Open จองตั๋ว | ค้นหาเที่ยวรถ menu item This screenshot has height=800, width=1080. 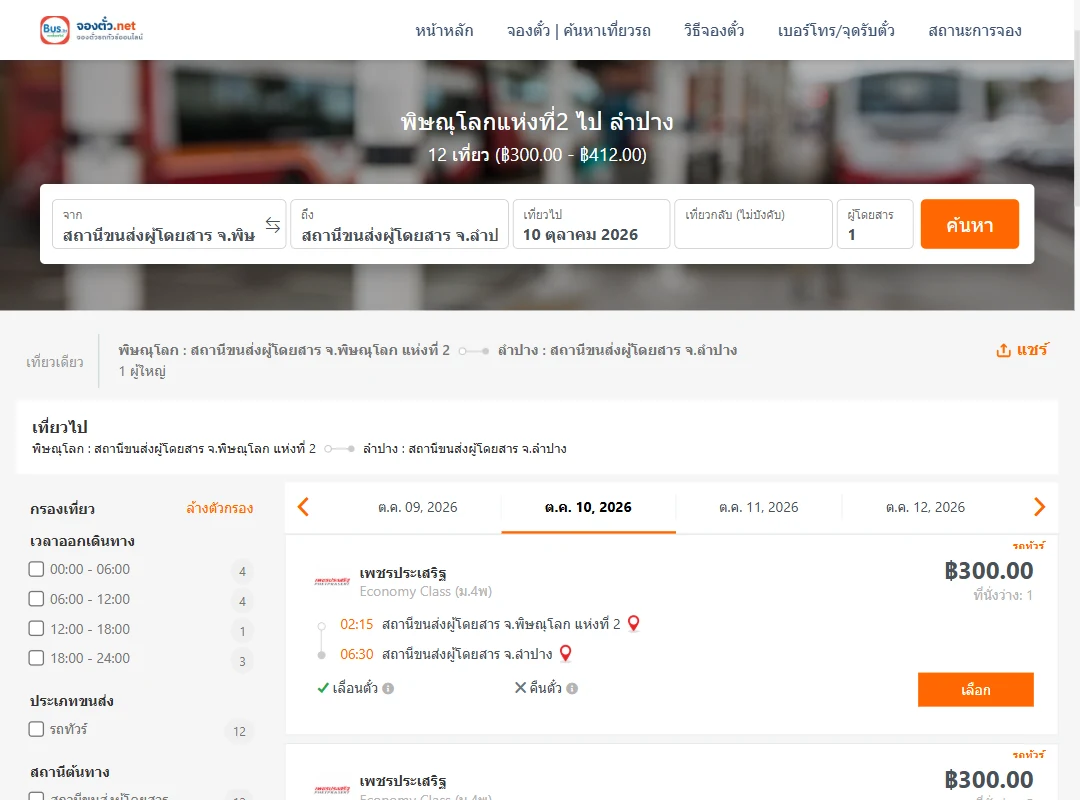coord(579,30)
